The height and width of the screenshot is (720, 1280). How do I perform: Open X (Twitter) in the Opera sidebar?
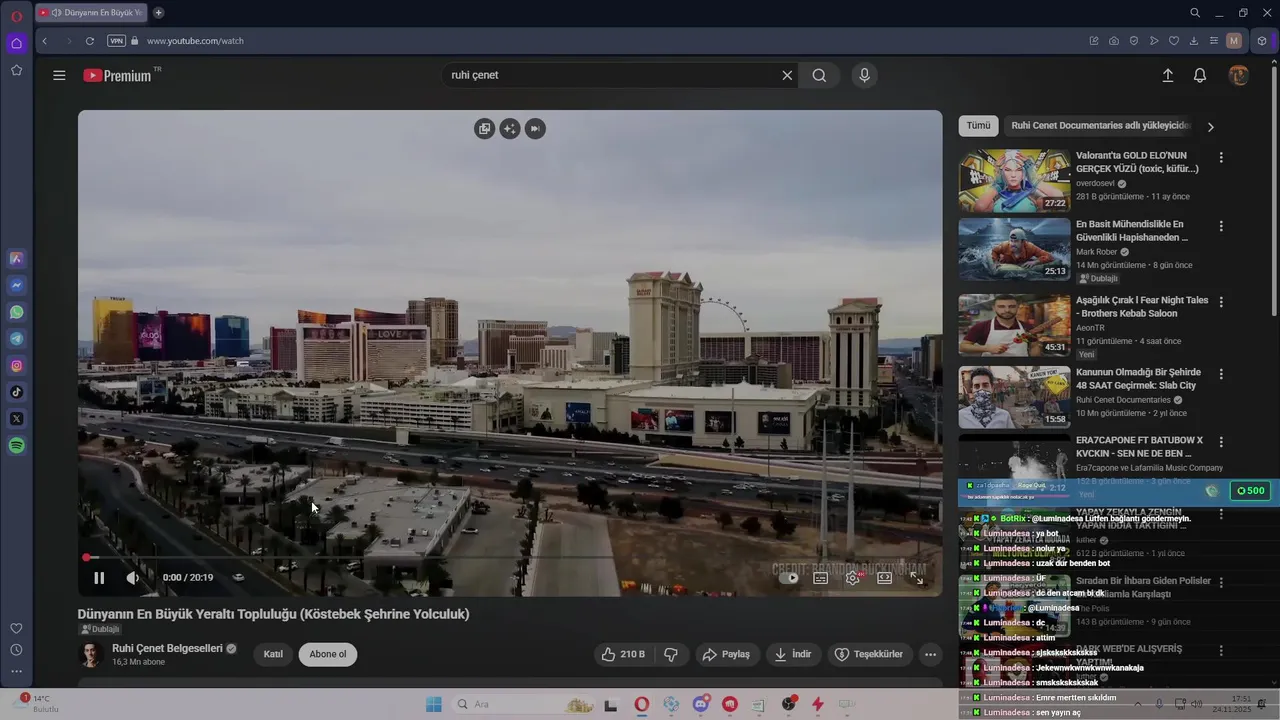click(16, 419)
